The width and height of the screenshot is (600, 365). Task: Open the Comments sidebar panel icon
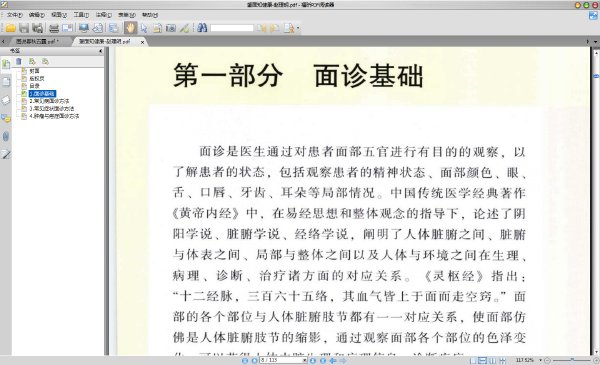click(x=6, y=118)
